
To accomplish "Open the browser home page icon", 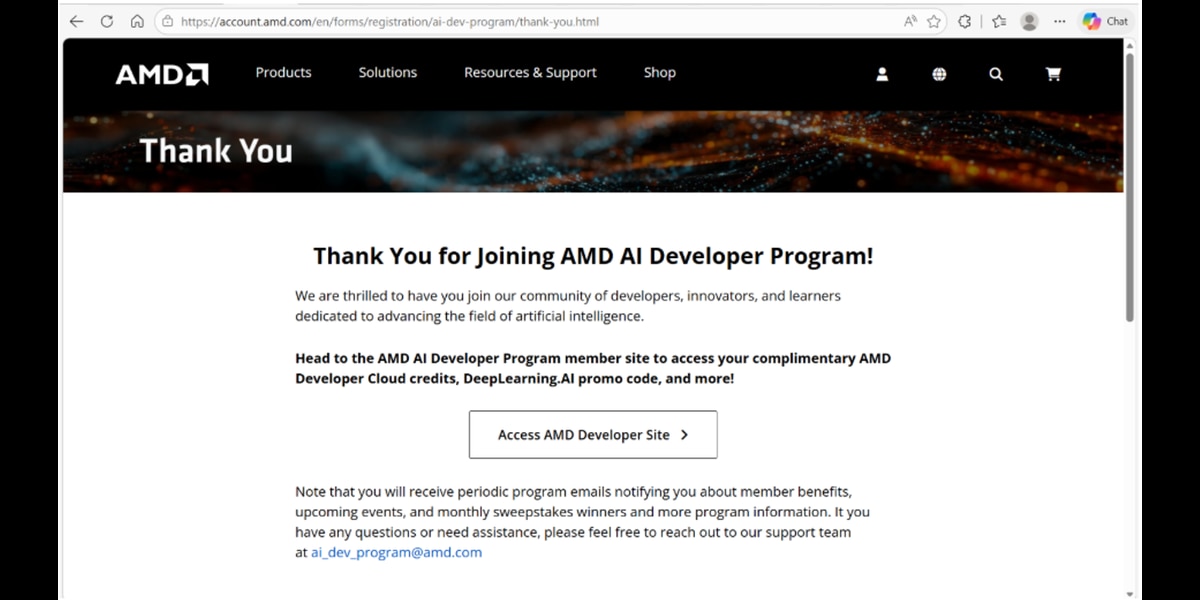I will tap(137, 21).
